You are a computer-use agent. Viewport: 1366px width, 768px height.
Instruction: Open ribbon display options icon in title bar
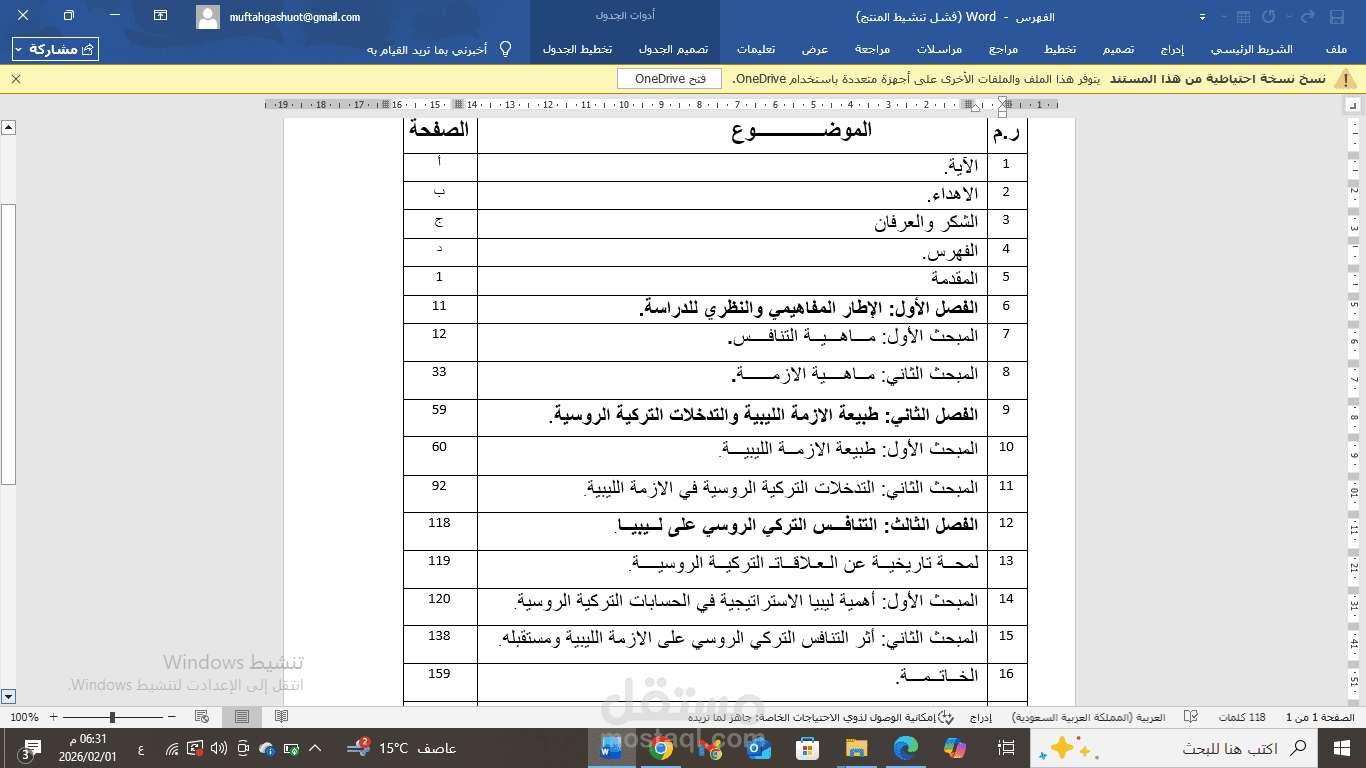pos(160,16)
